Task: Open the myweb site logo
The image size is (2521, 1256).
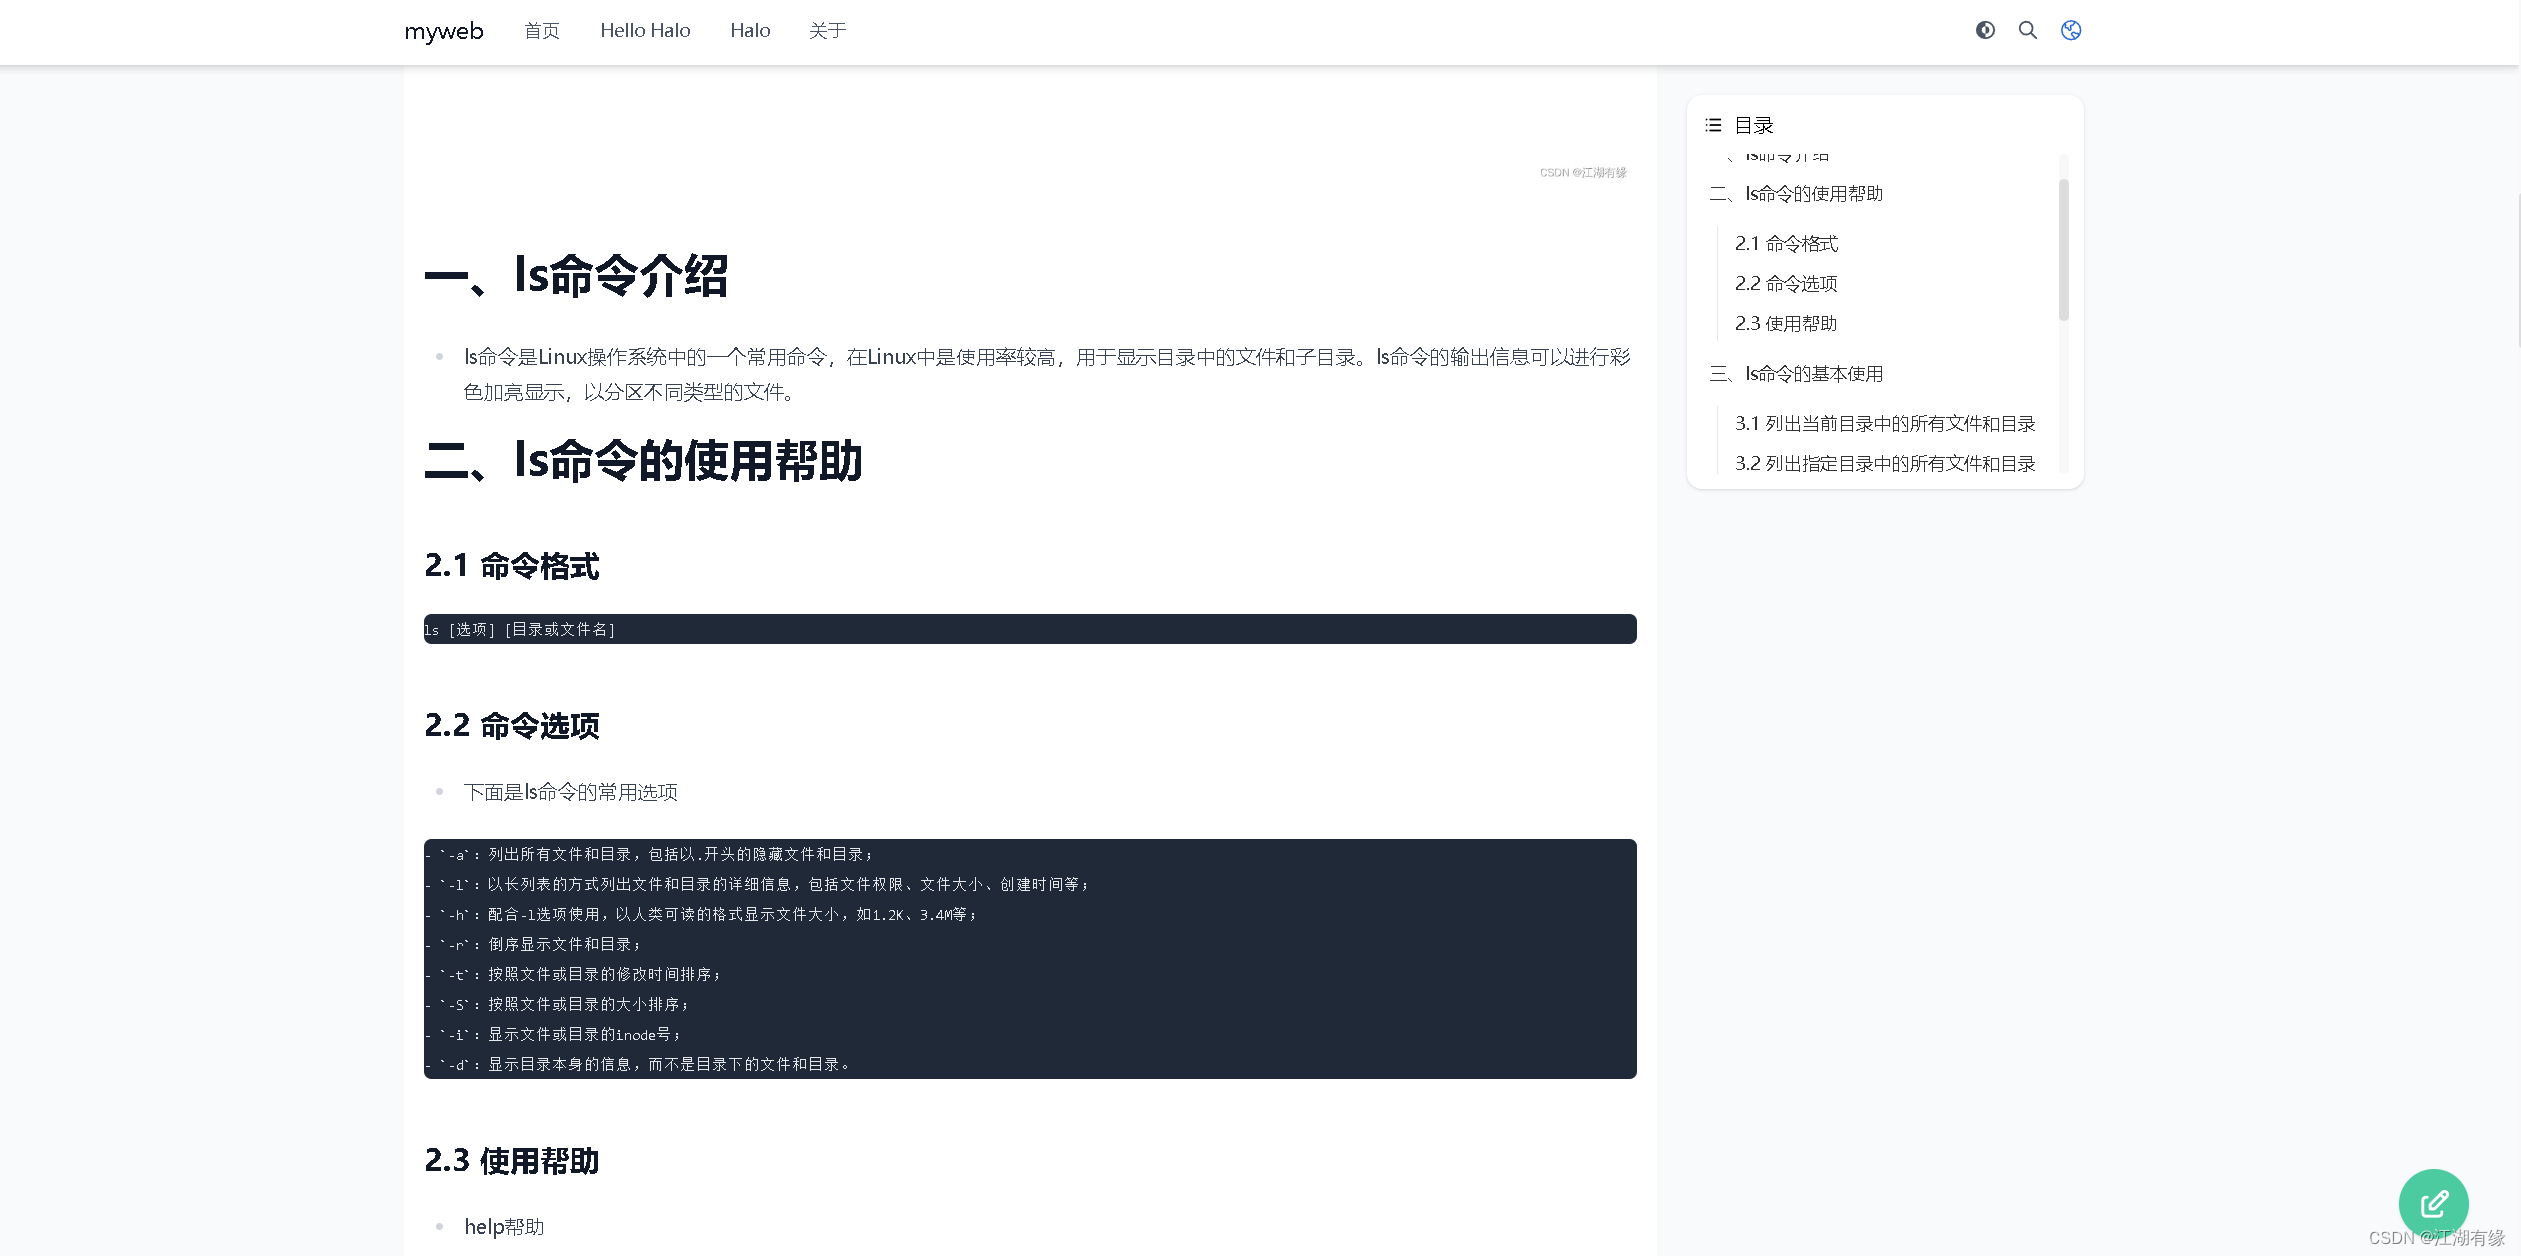Action: [444, 31]
